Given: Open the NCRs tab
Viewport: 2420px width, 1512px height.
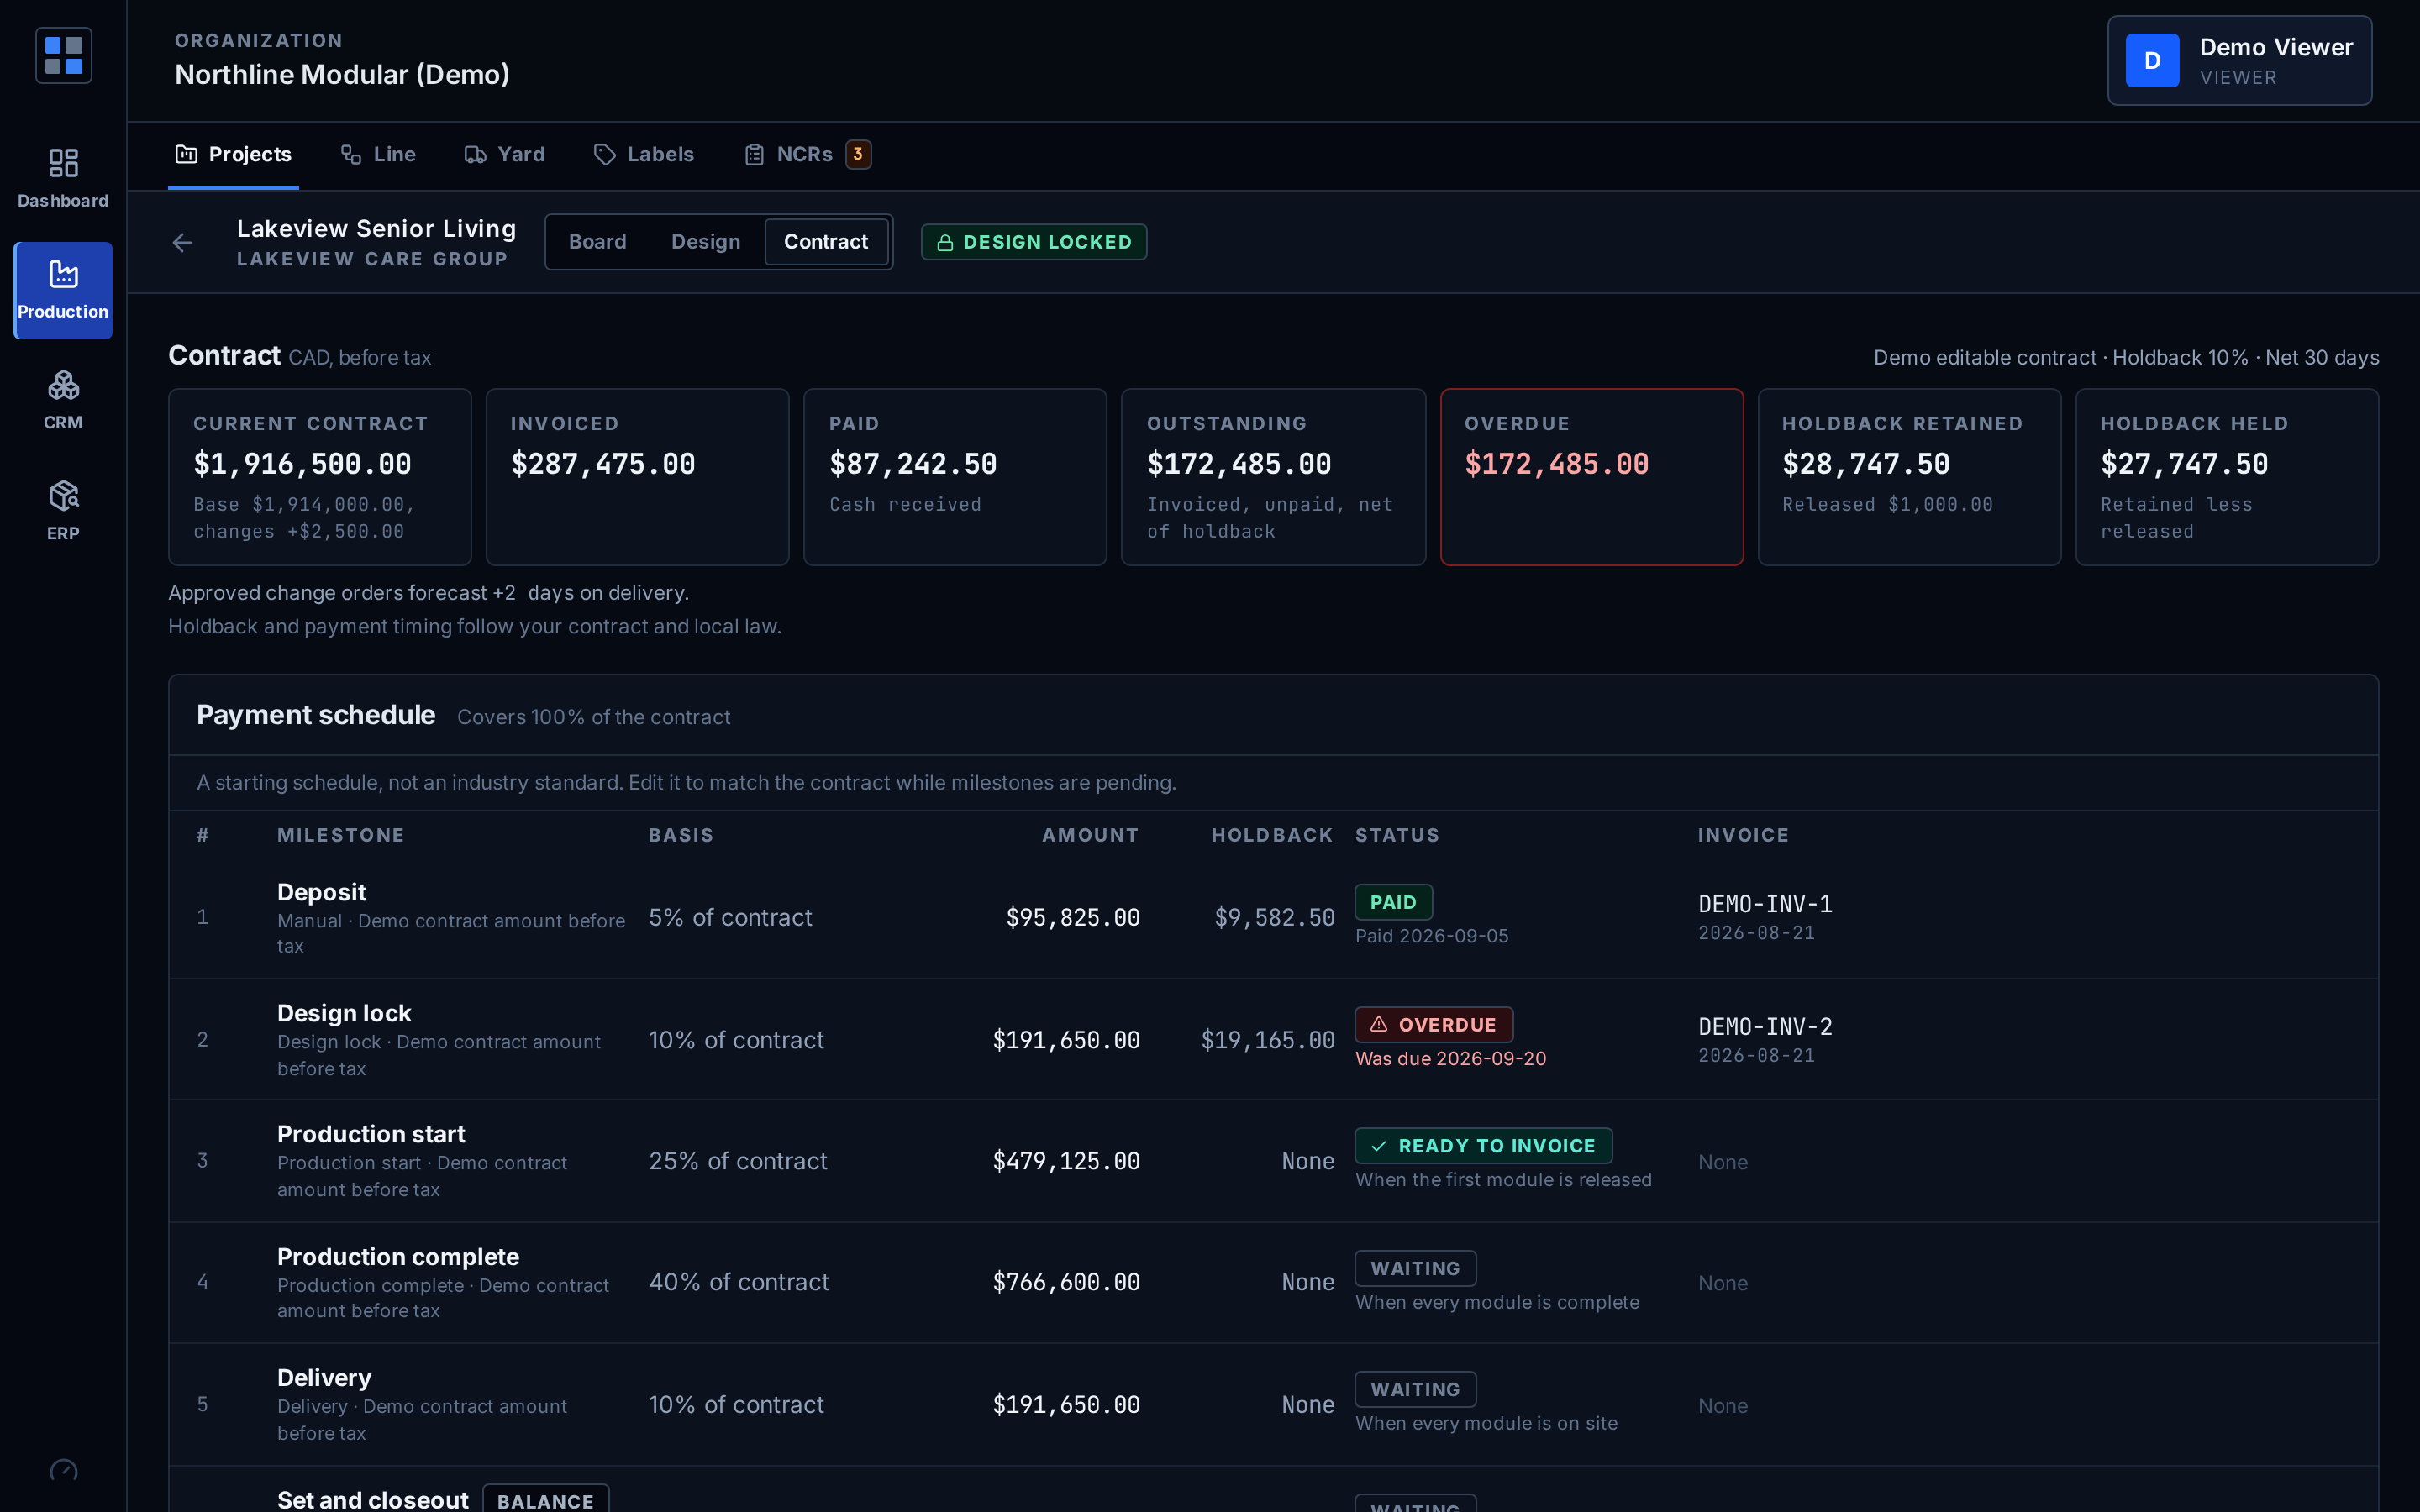Looking at the screenshot, I should [x=807, y=155].
